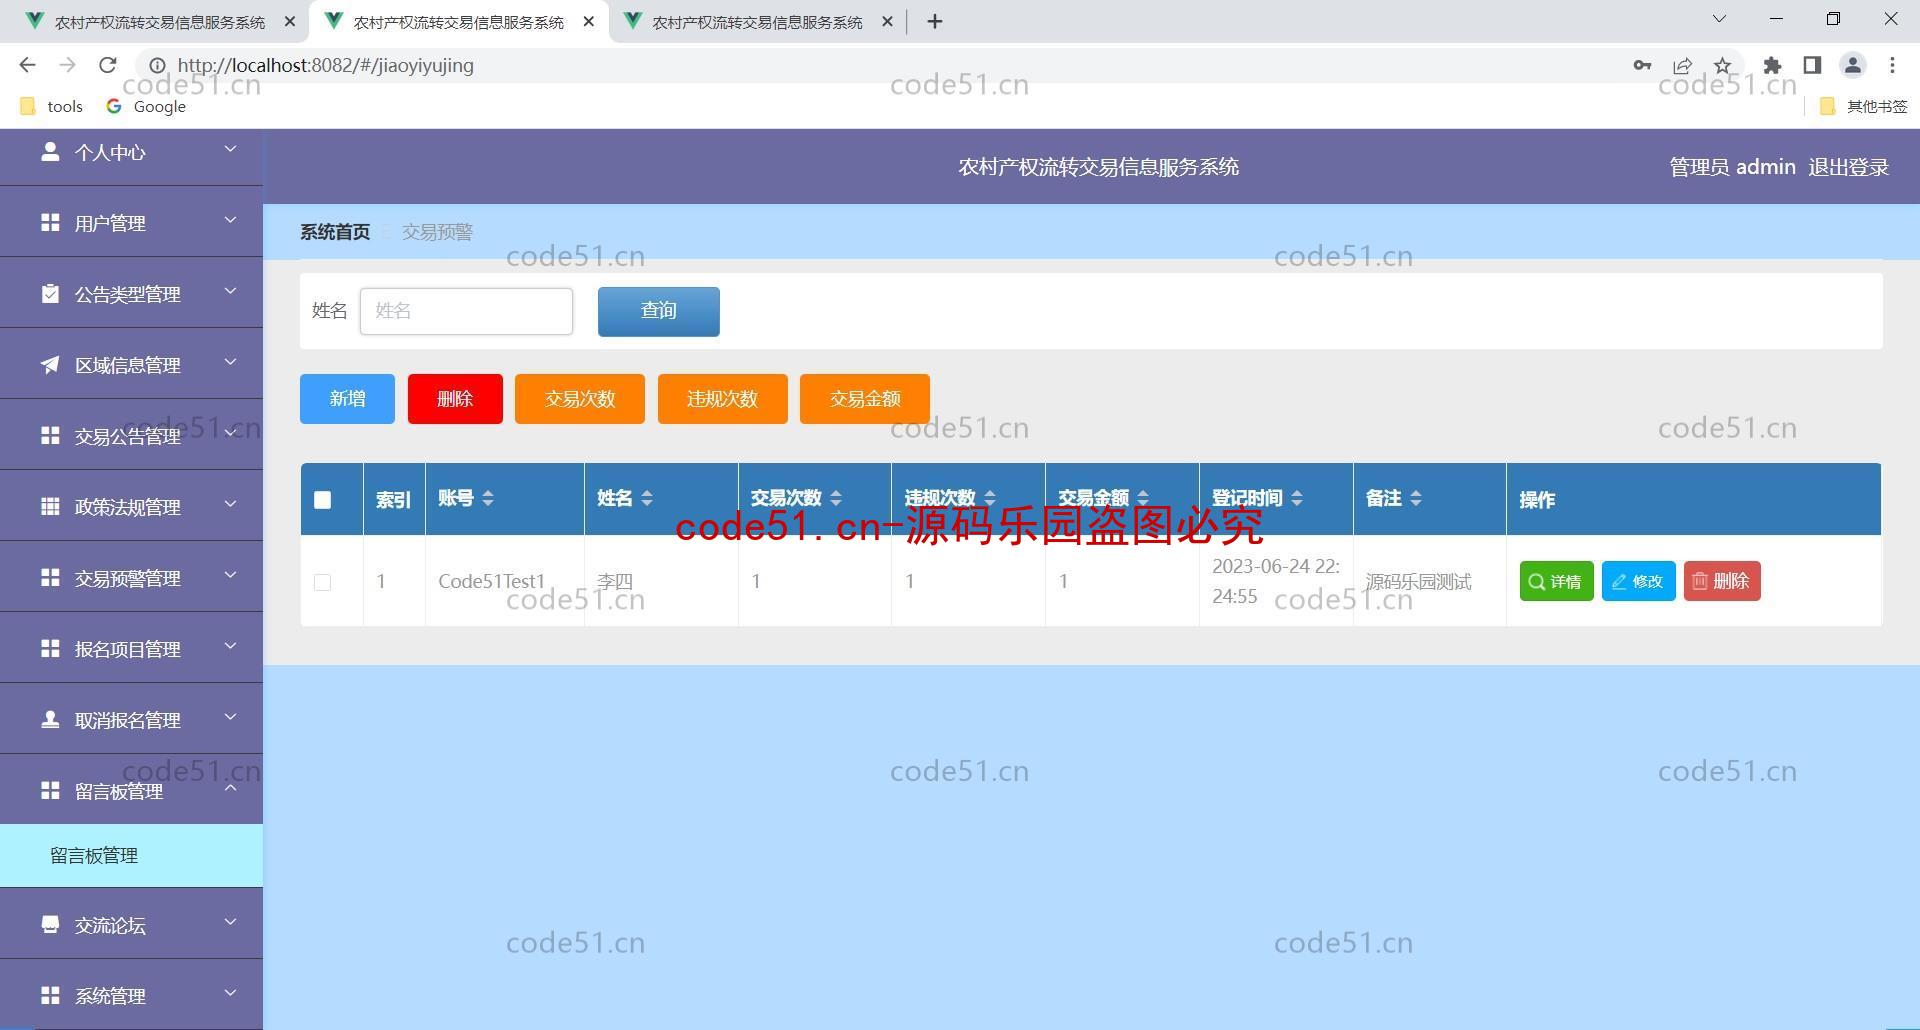Open the 交易金额 orange chart button

click(x=865, y=399)
